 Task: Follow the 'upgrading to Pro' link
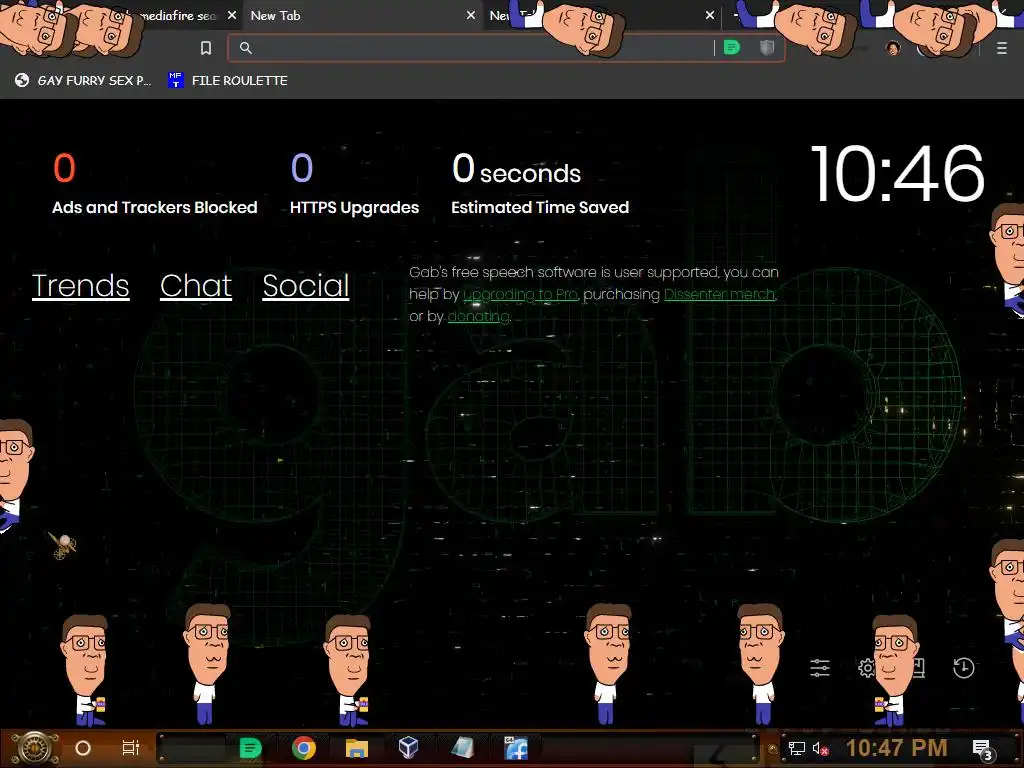(x=520, y=295)
